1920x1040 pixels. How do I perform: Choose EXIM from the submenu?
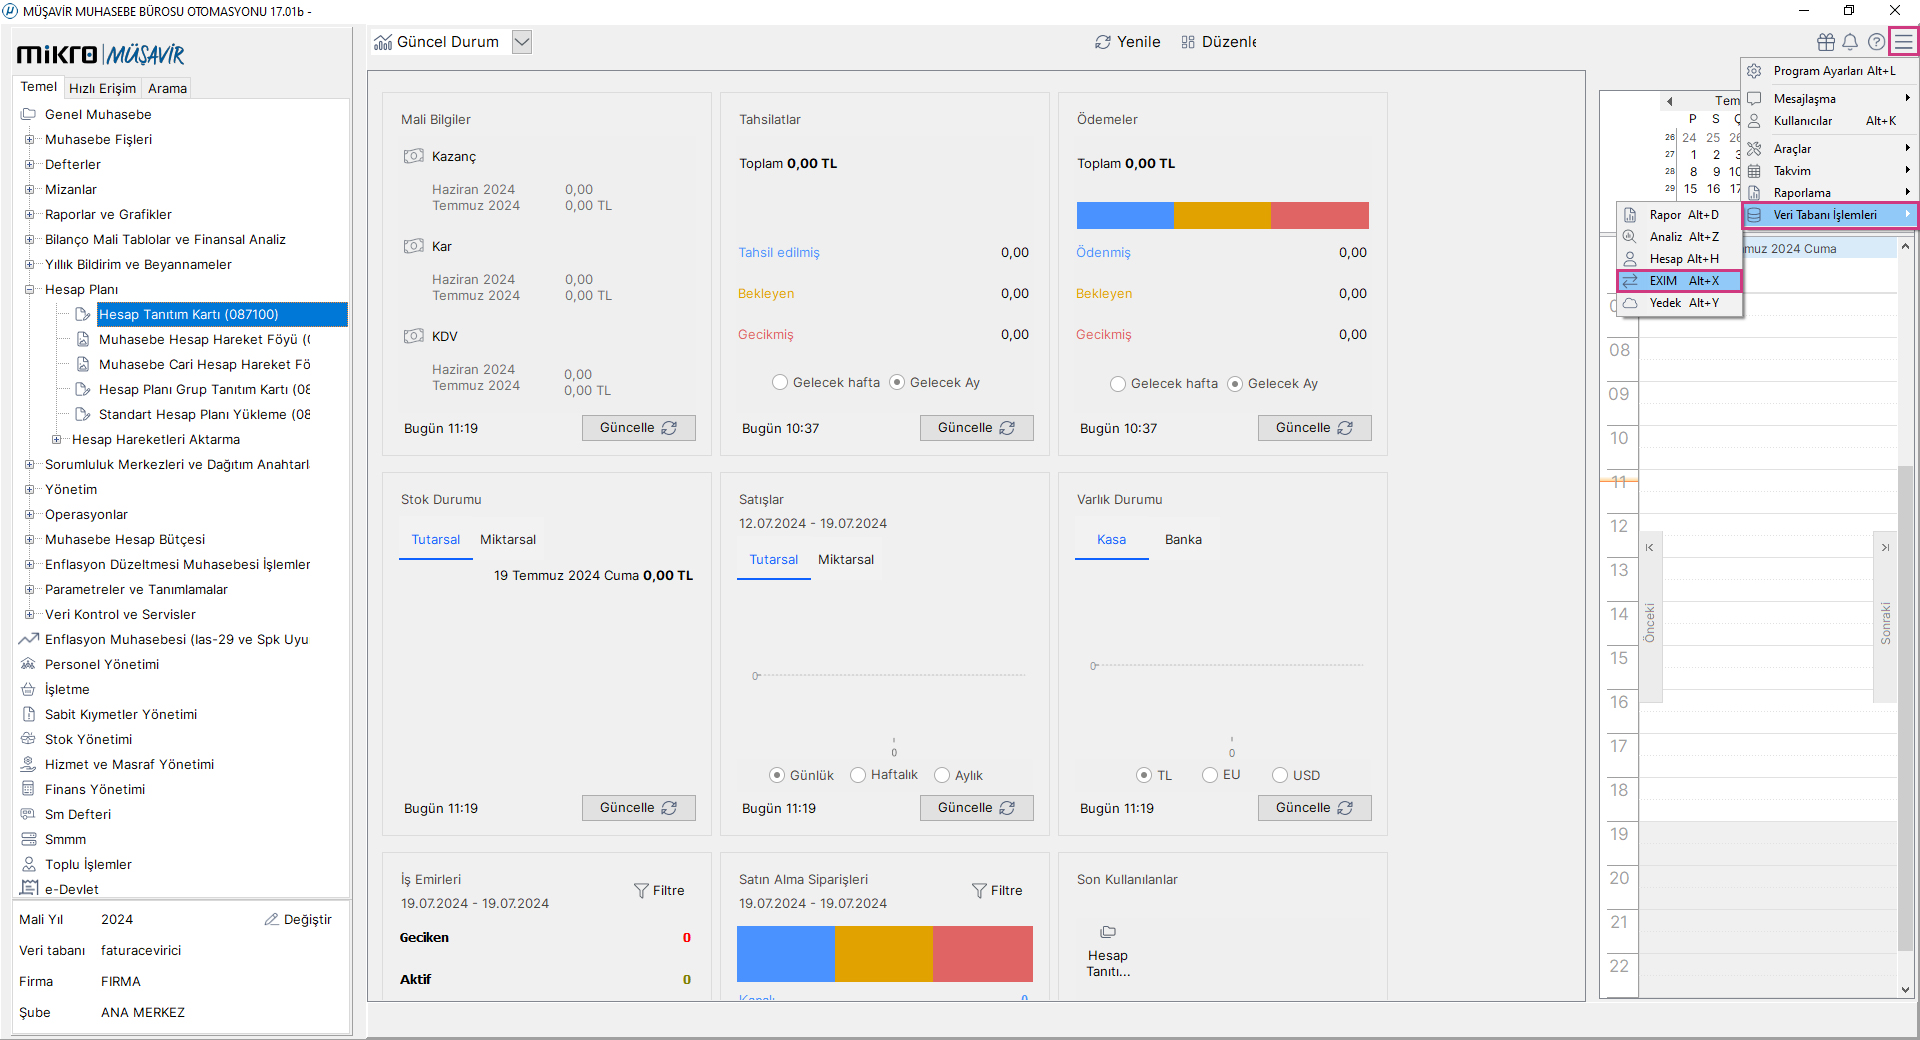click(1680, 281)
